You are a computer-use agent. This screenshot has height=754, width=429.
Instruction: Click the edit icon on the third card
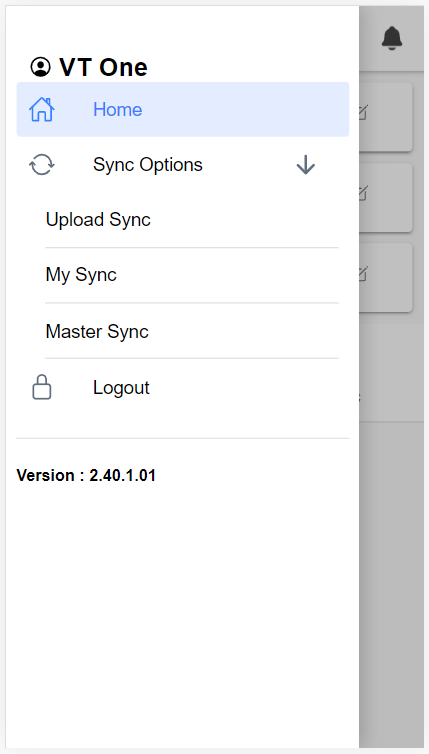tap(363, 274)
